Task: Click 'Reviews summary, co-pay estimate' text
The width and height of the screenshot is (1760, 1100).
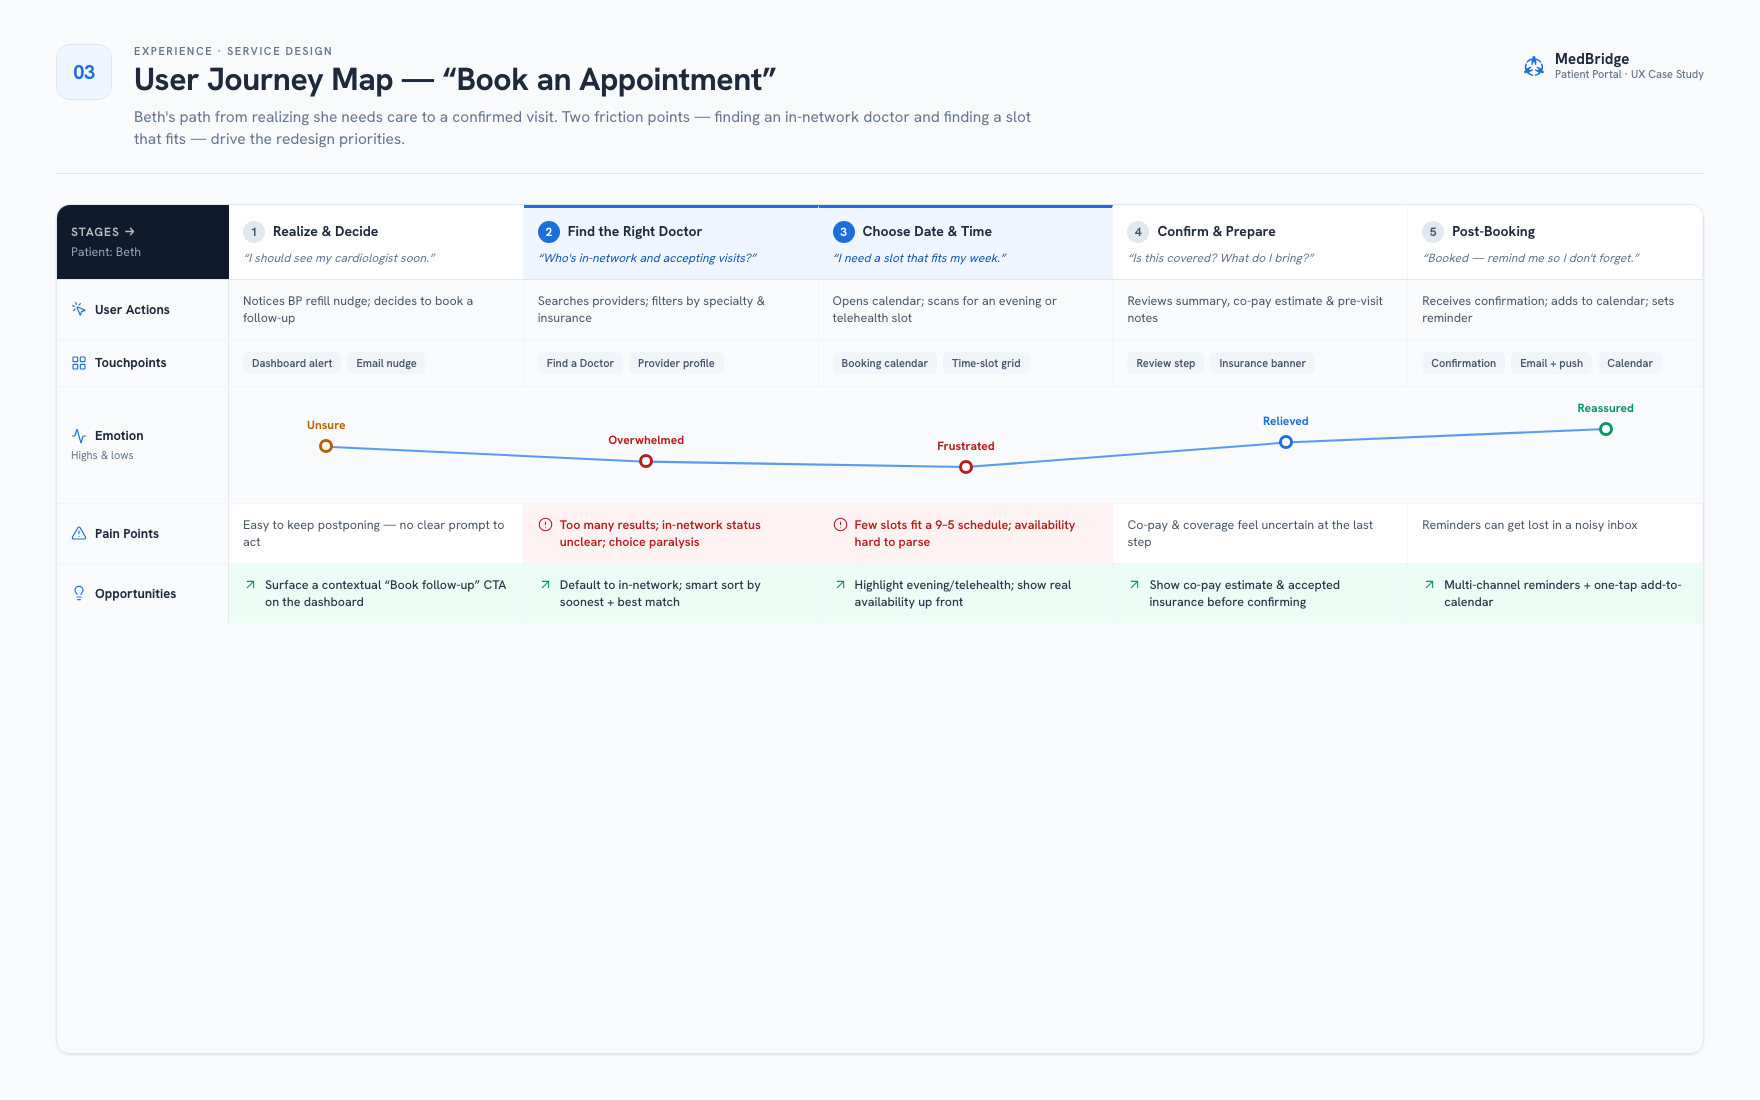Action: 1255,309
